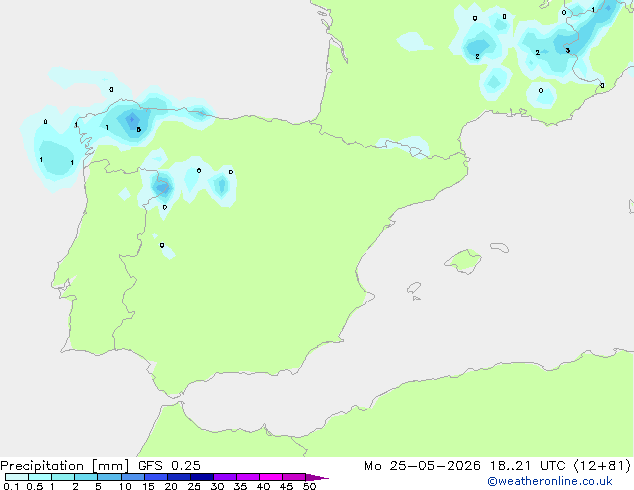Screen dimensions: 634x490
Task: Click the legend value '30'
Action: [217, 486]
